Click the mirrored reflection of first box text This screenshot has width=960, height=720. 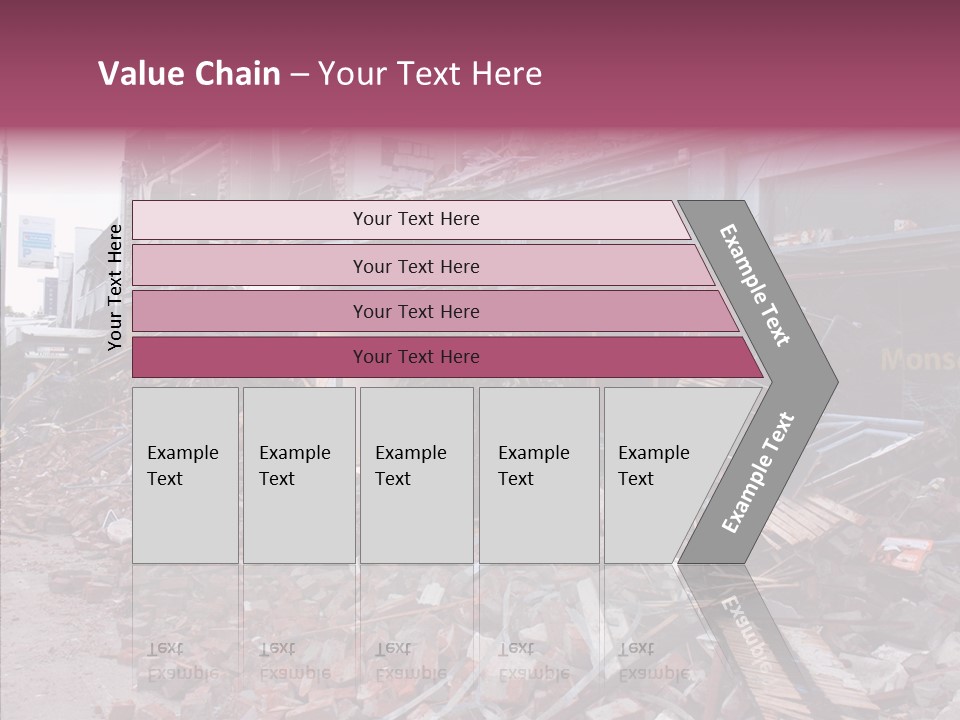coord(182,660)
